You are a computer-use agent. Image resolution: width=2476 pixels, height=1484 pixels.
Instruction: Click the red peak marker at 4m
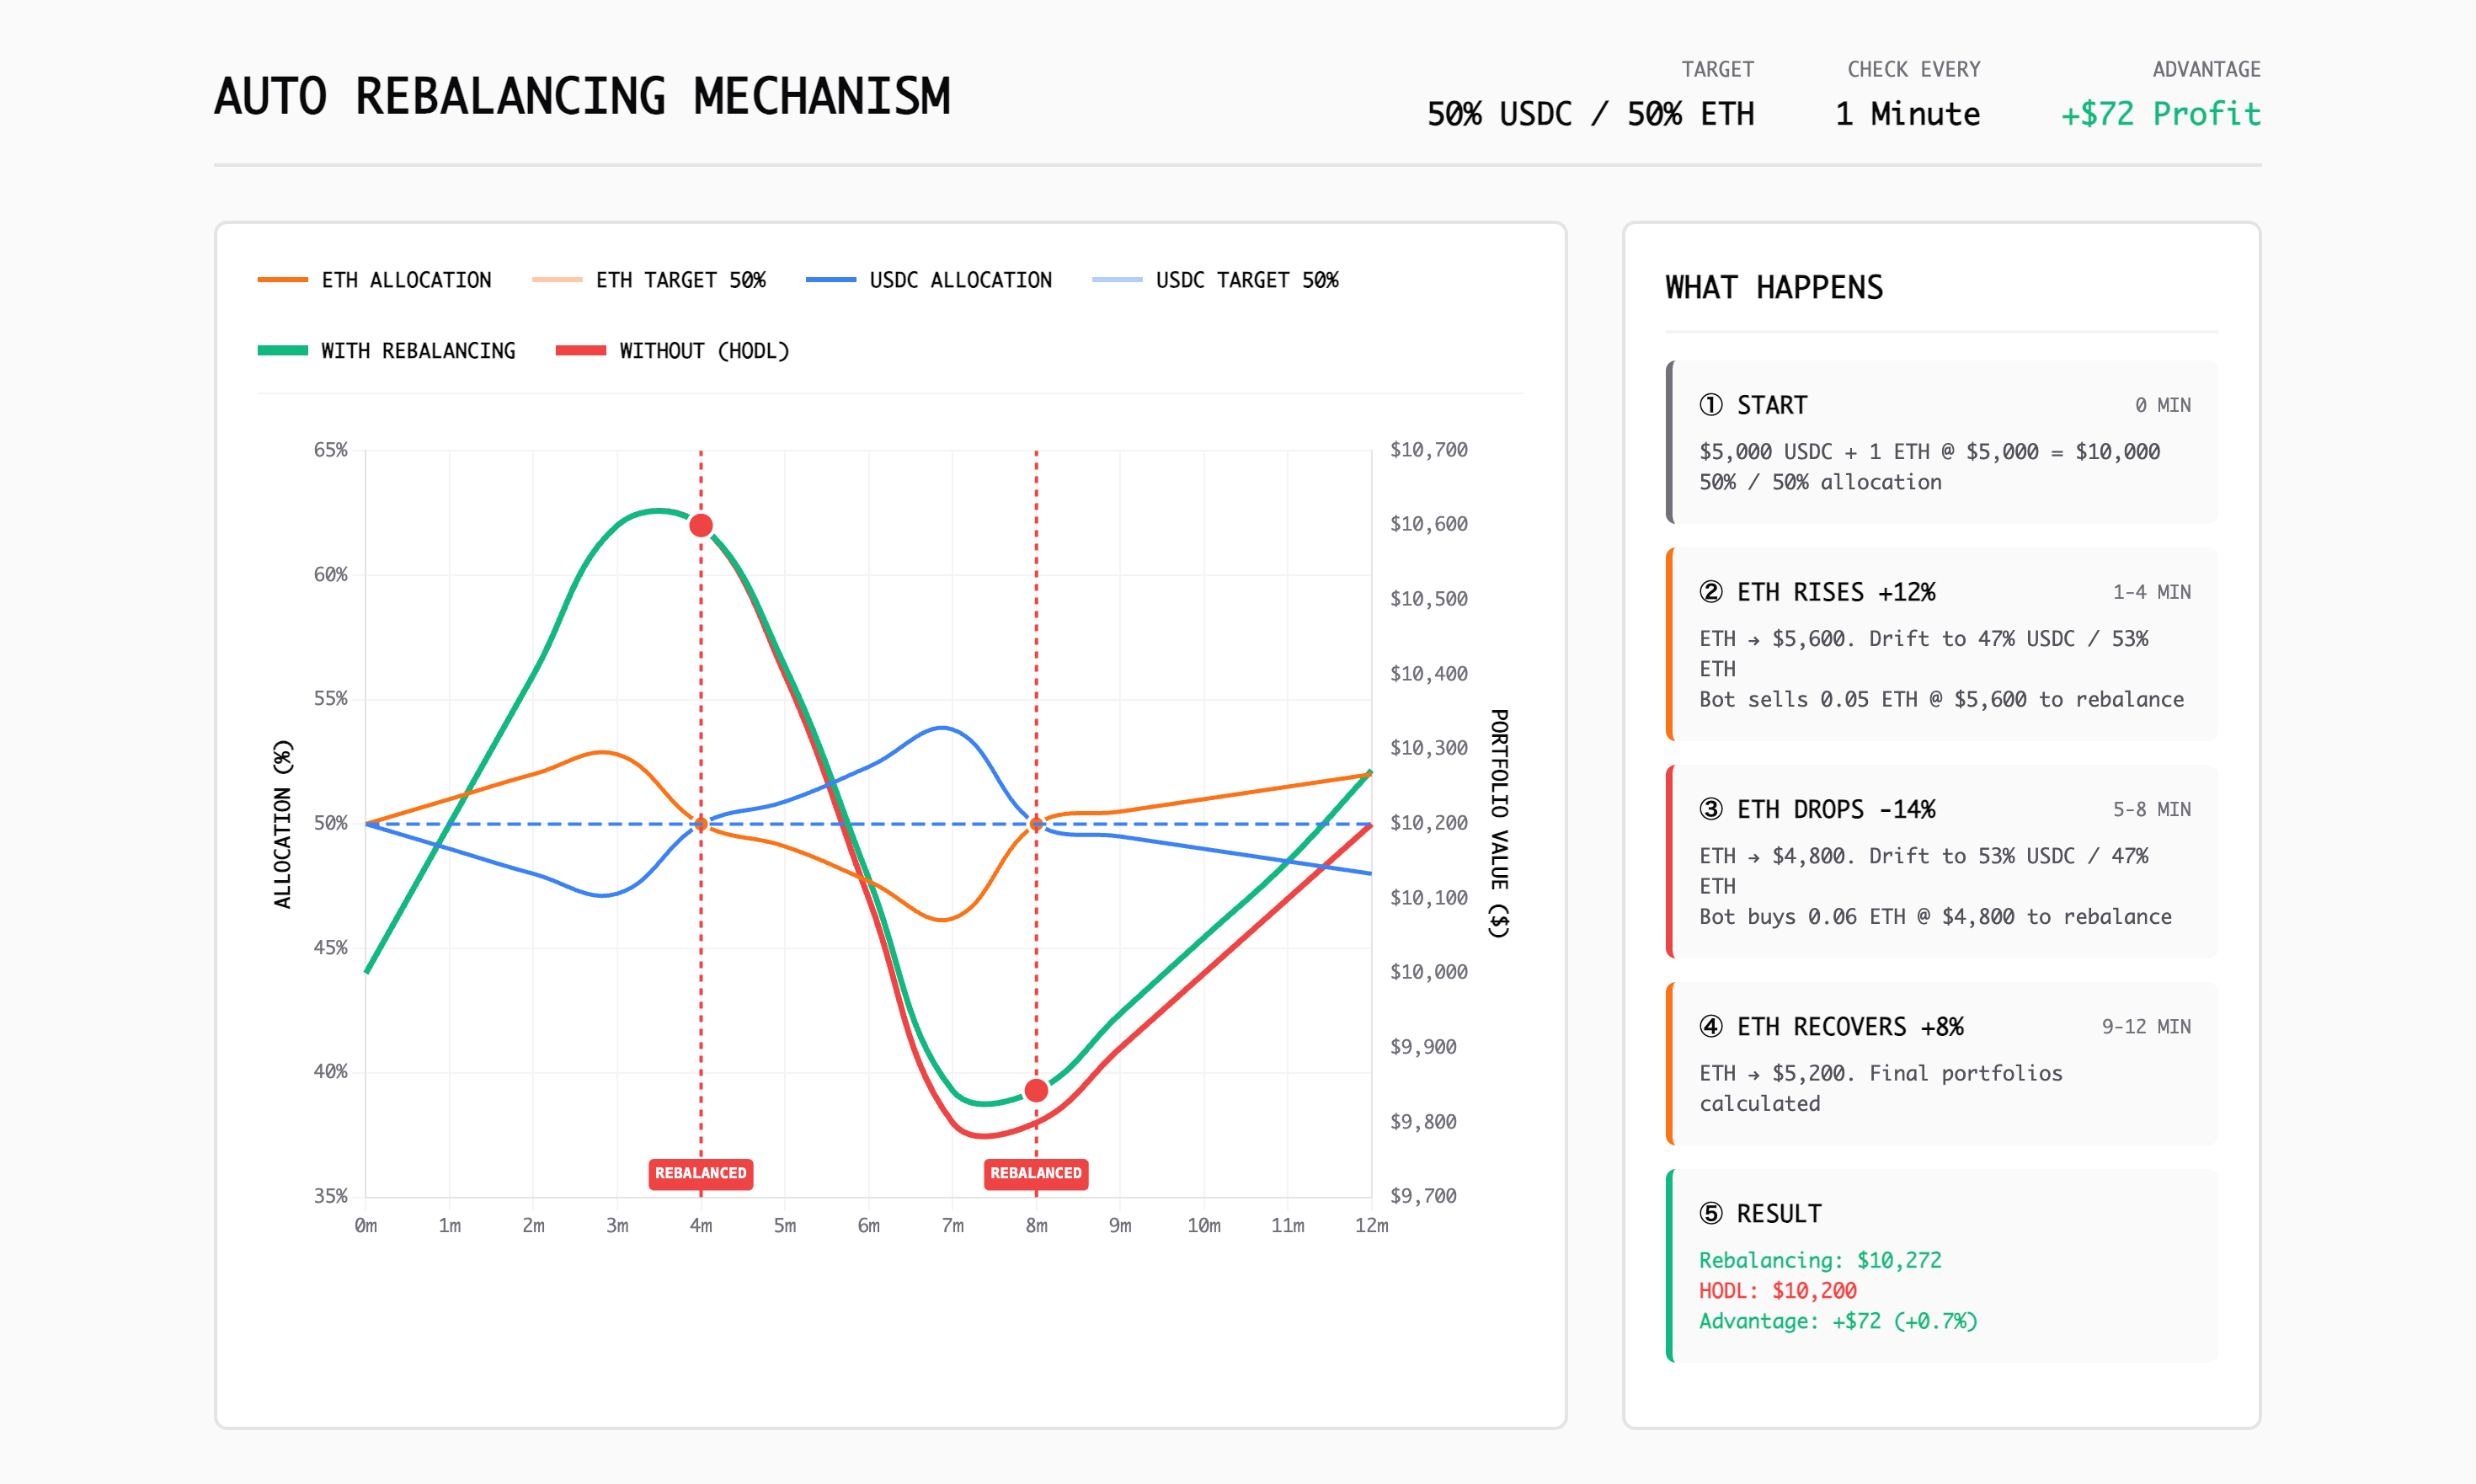[x=701, y=526]
